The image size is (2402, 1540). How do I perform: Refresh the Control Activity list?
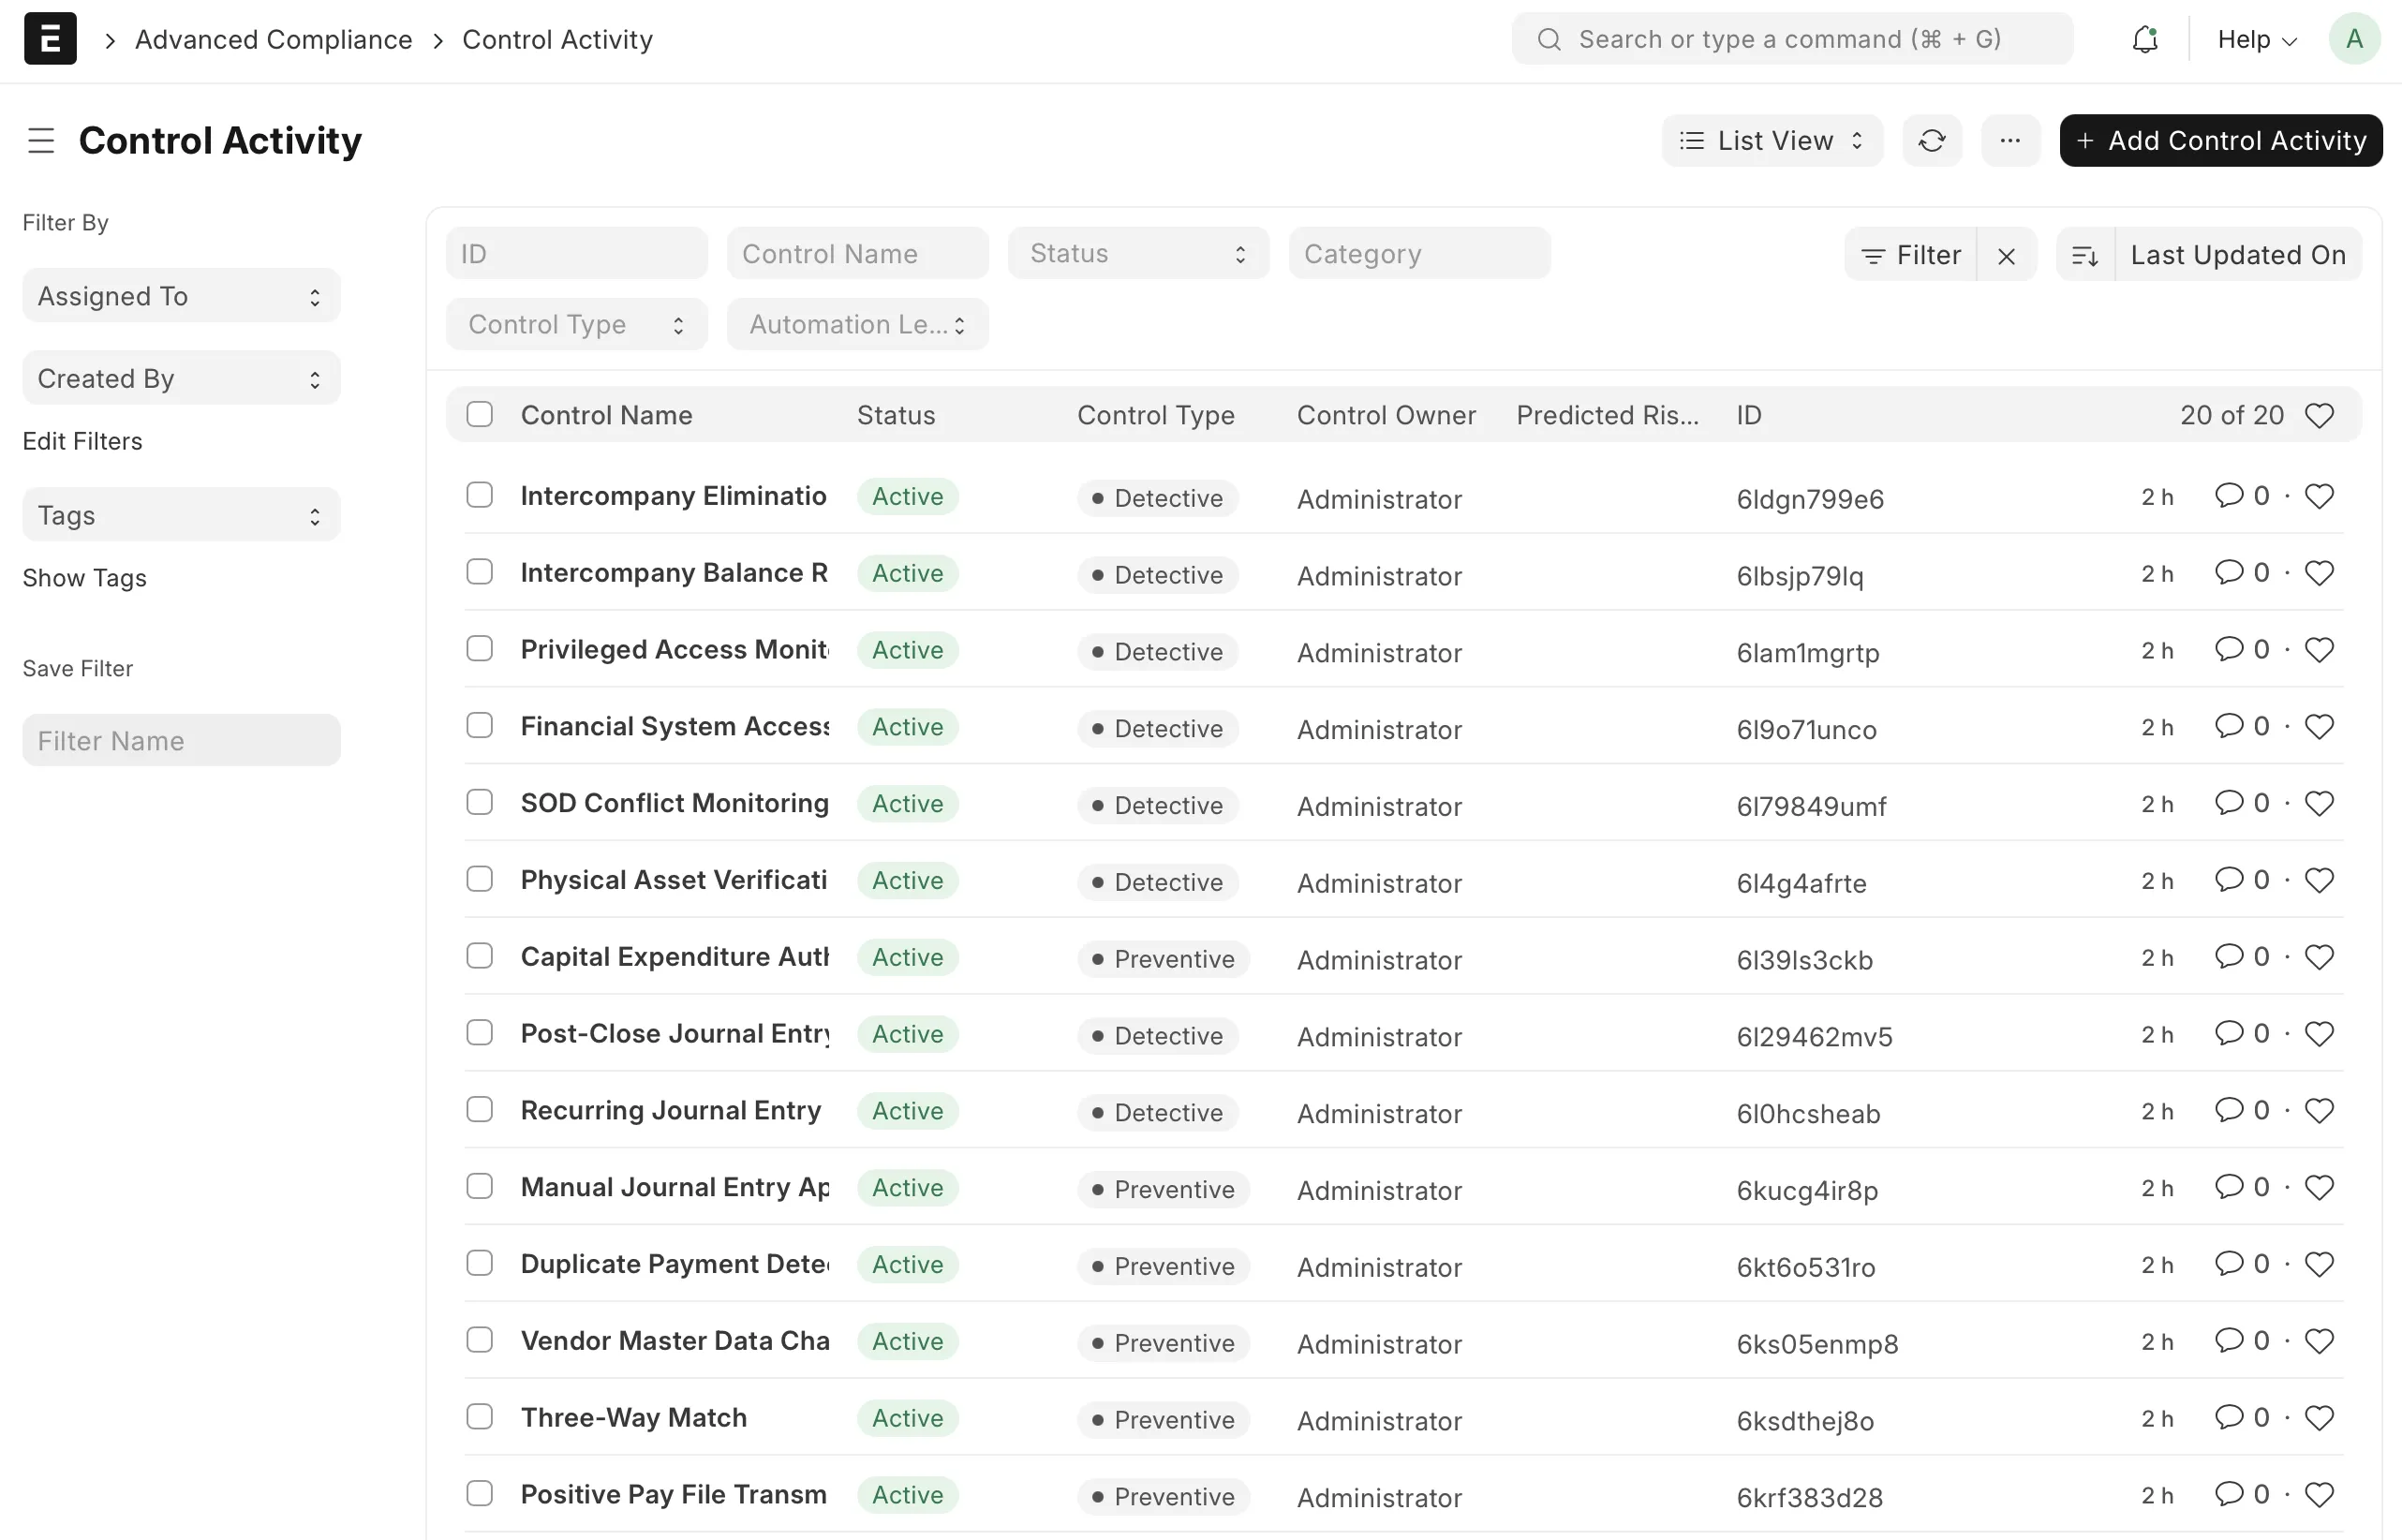pos(1931,141)
